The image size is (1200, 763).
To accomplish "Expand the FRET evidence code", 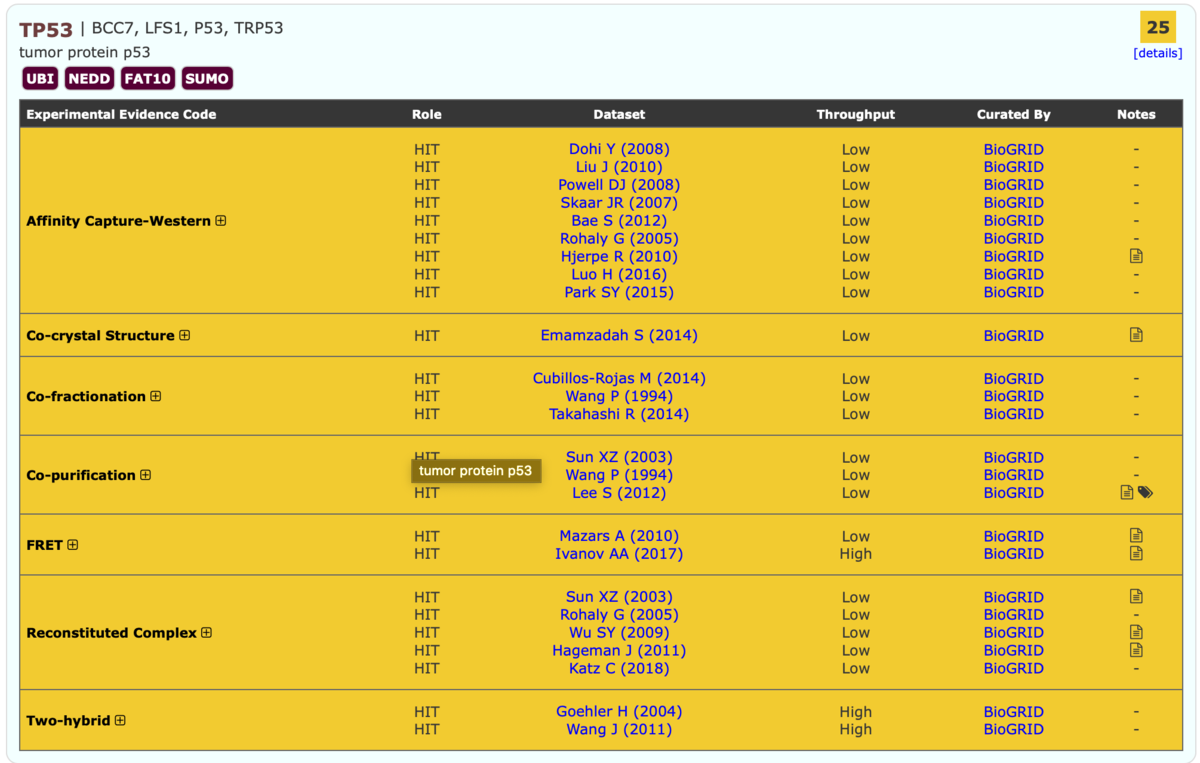I will (73, 545).
